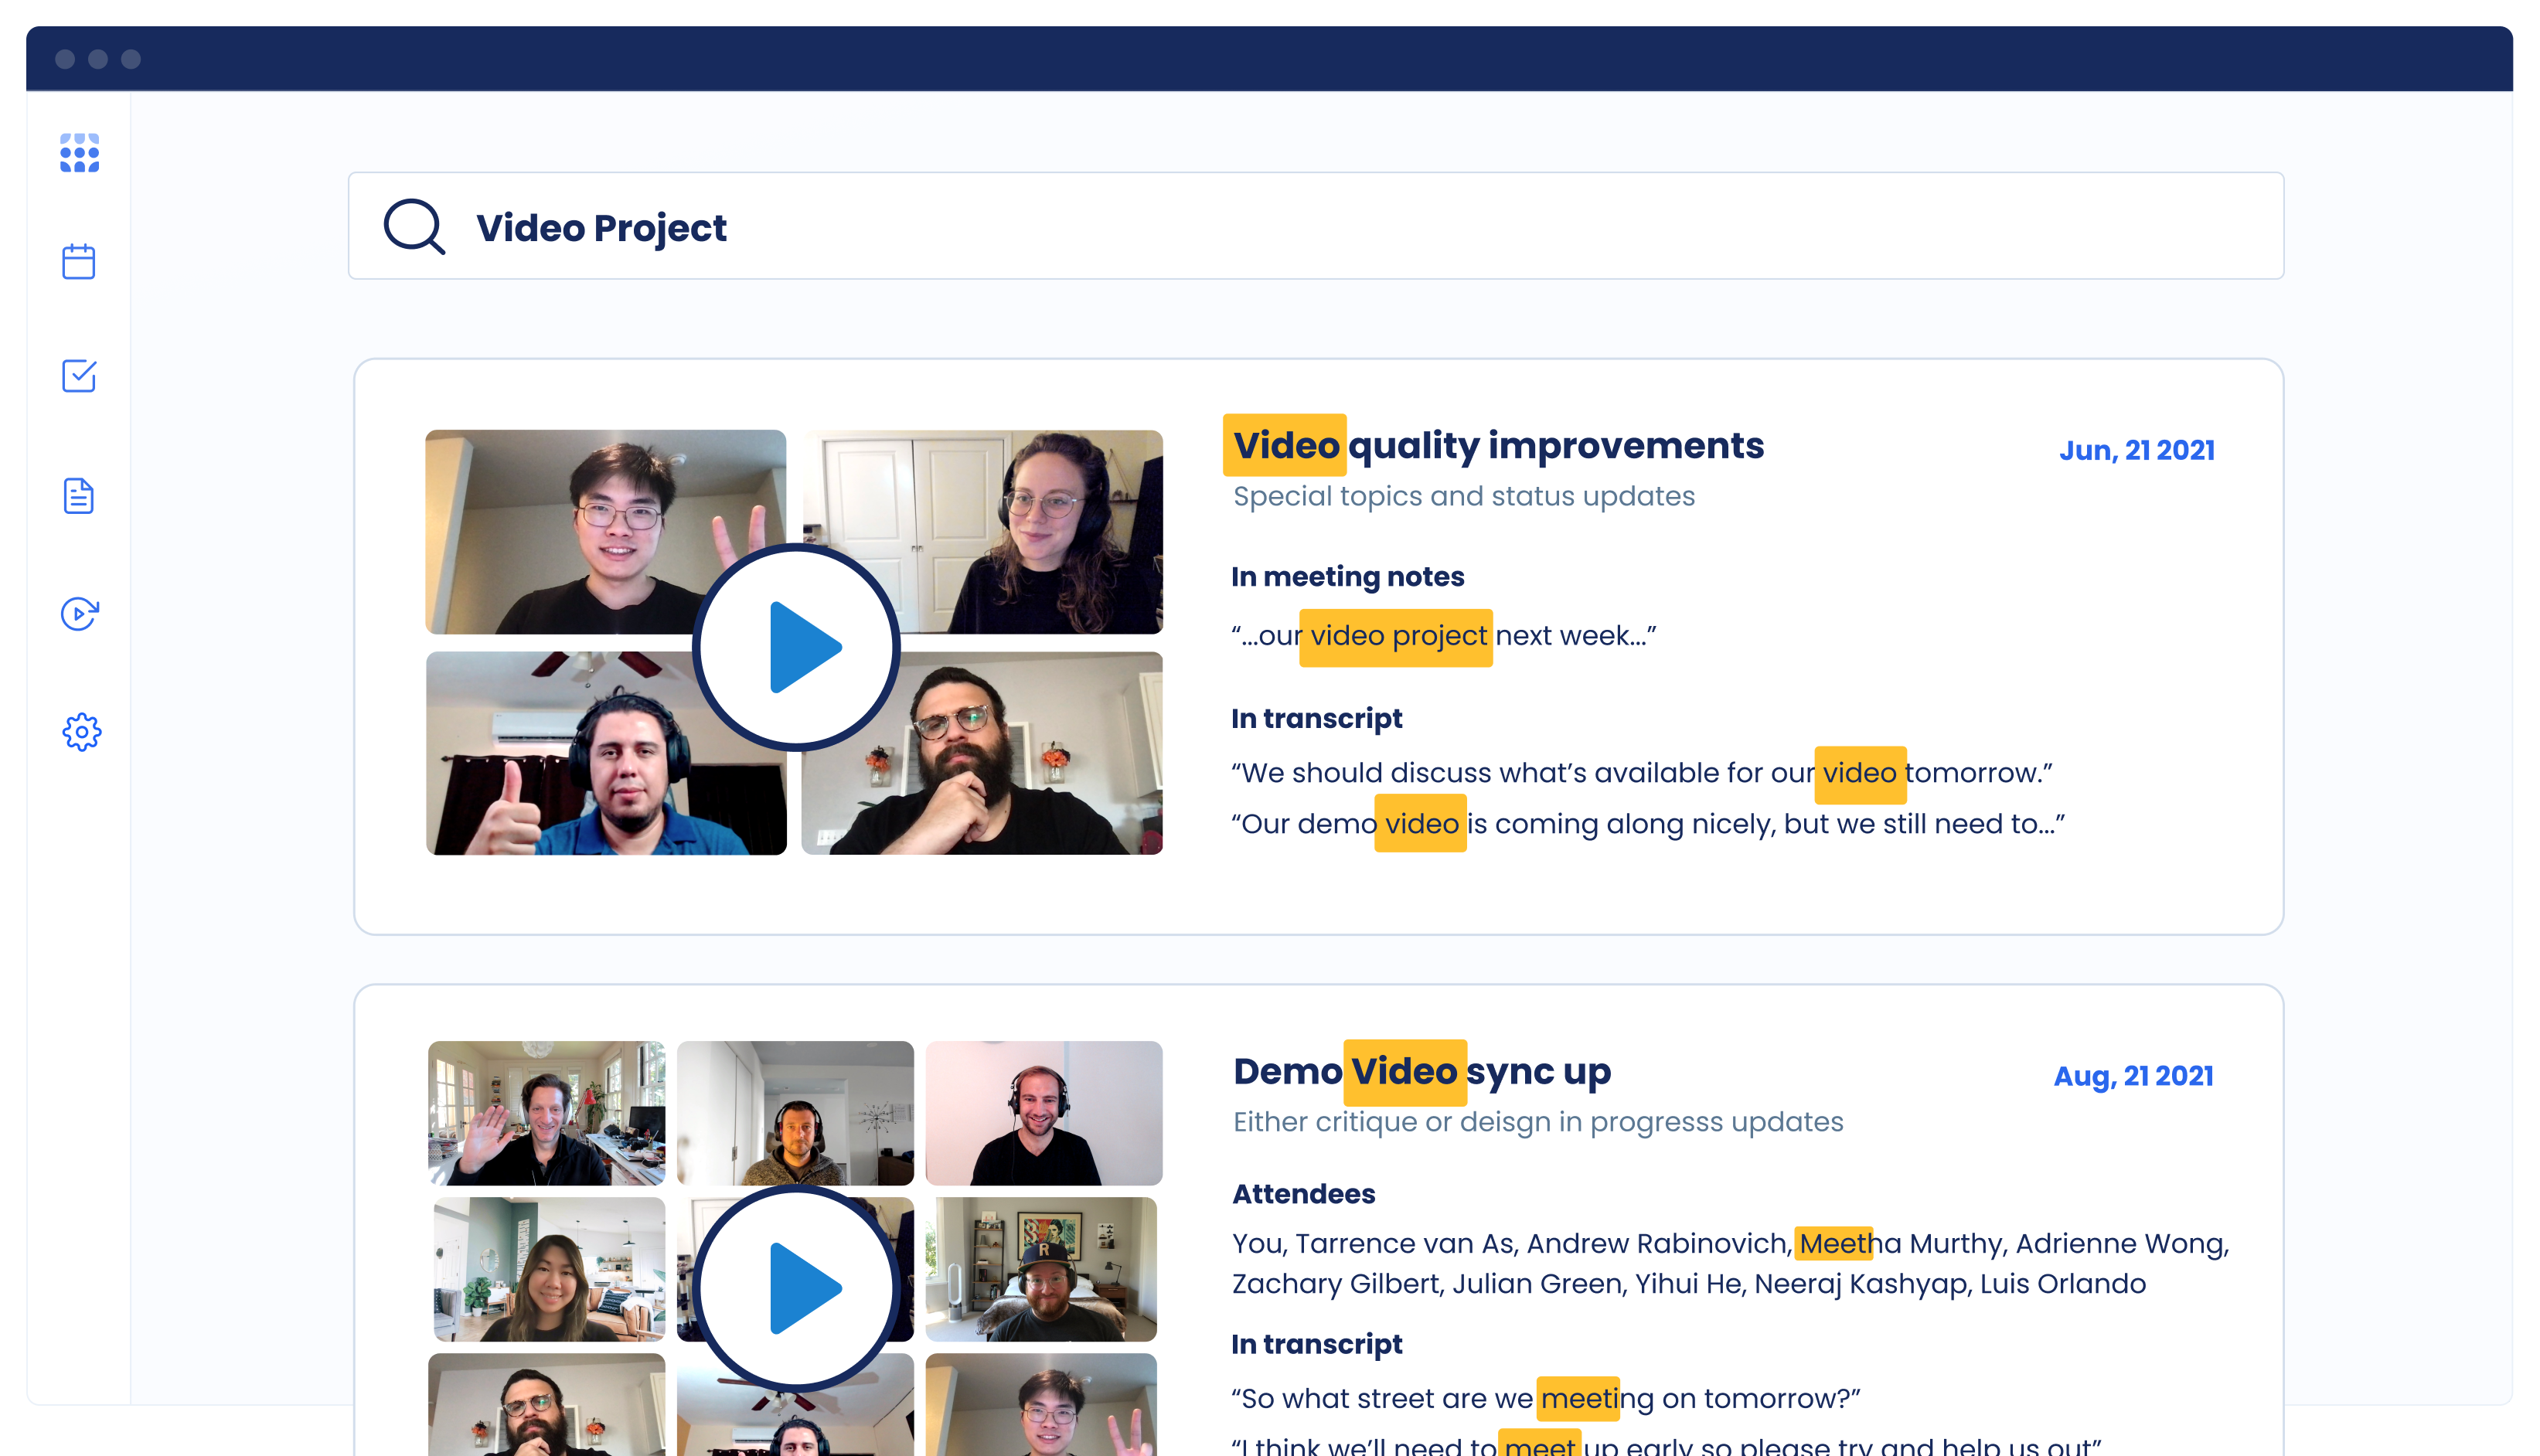
Task: Select the tasks checkmark icon in sidebar
Action: click(79, 376)
